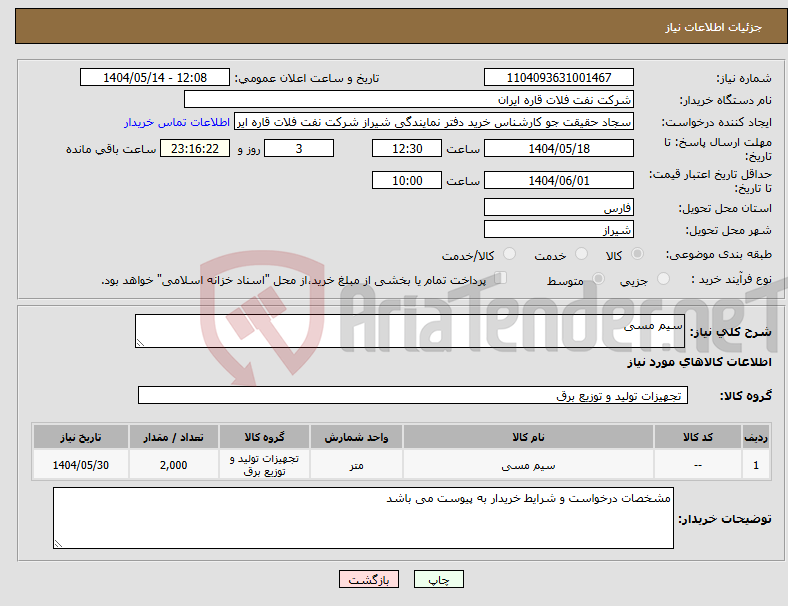788x606 pixels.
Task: Choose the جزیی purchase type radio
Action: [x=663, y=278]
